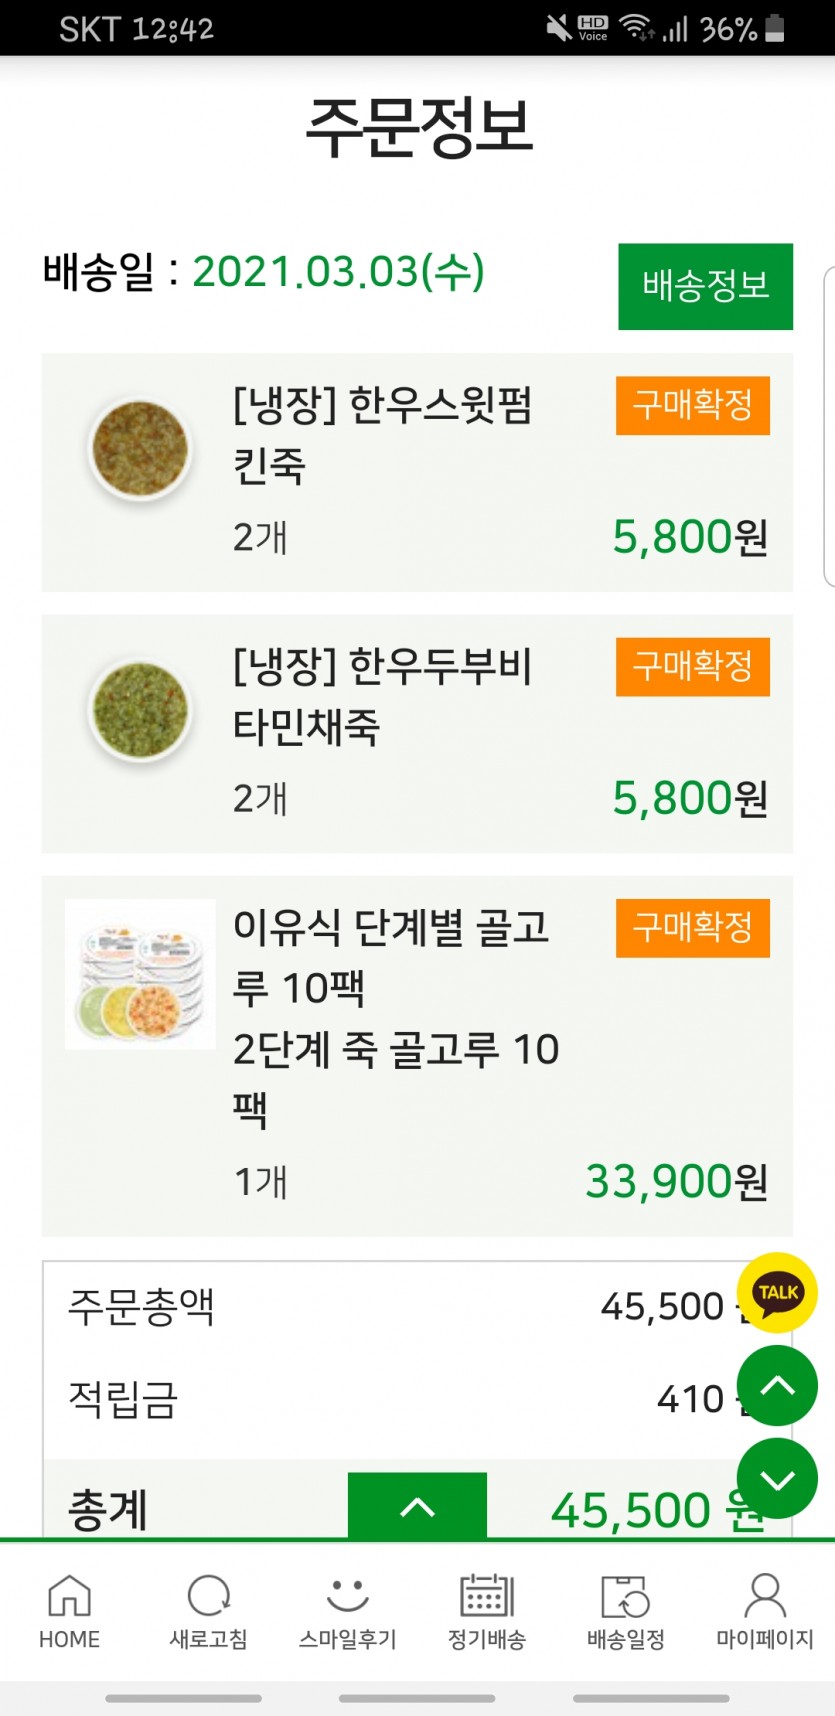
Task: Tap the round scroll-up arrow button
Action: tap(777, 1385)
